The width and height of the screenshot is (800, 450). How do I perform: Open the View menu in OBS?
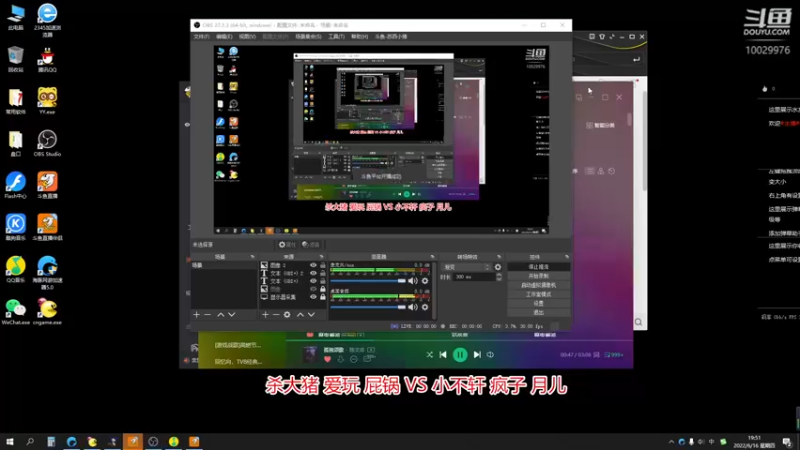click(x=247, y=37)
